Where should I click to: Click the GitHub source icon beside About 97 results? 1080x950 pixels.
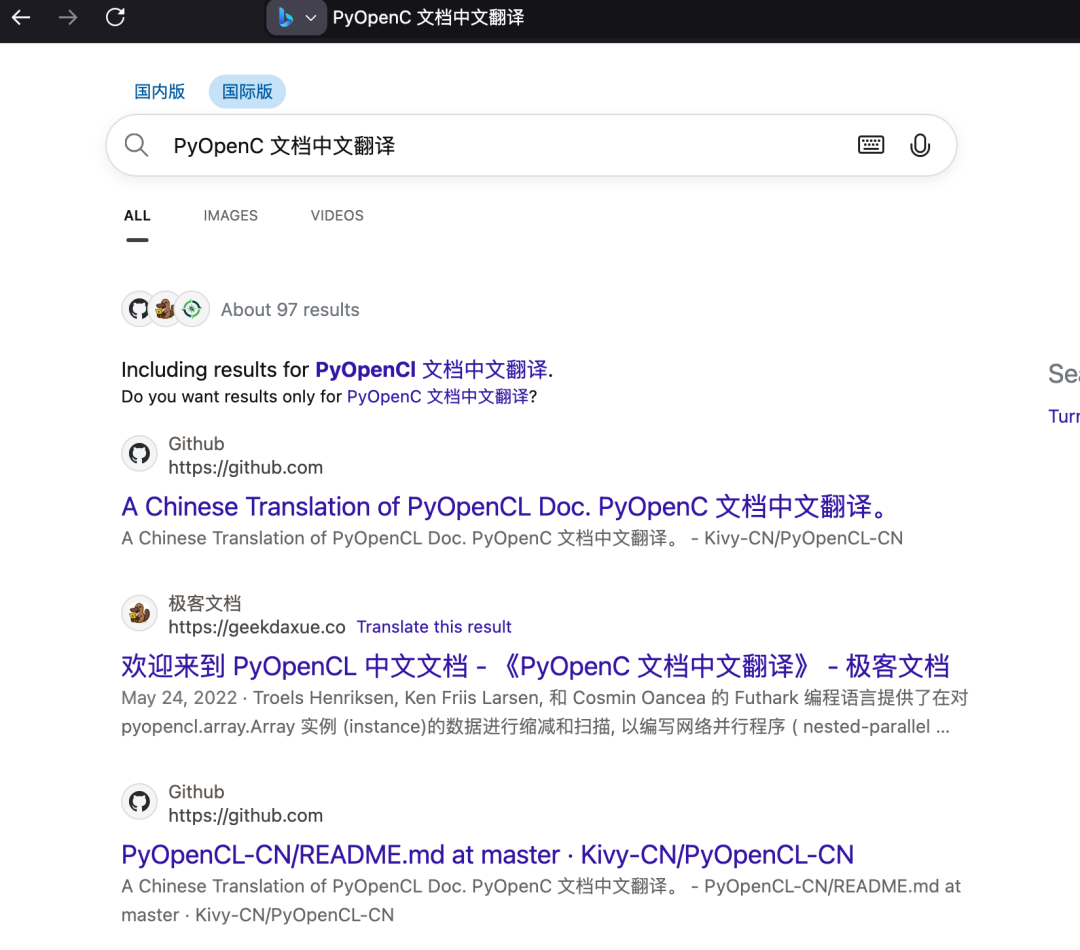[x=138, y=309]
